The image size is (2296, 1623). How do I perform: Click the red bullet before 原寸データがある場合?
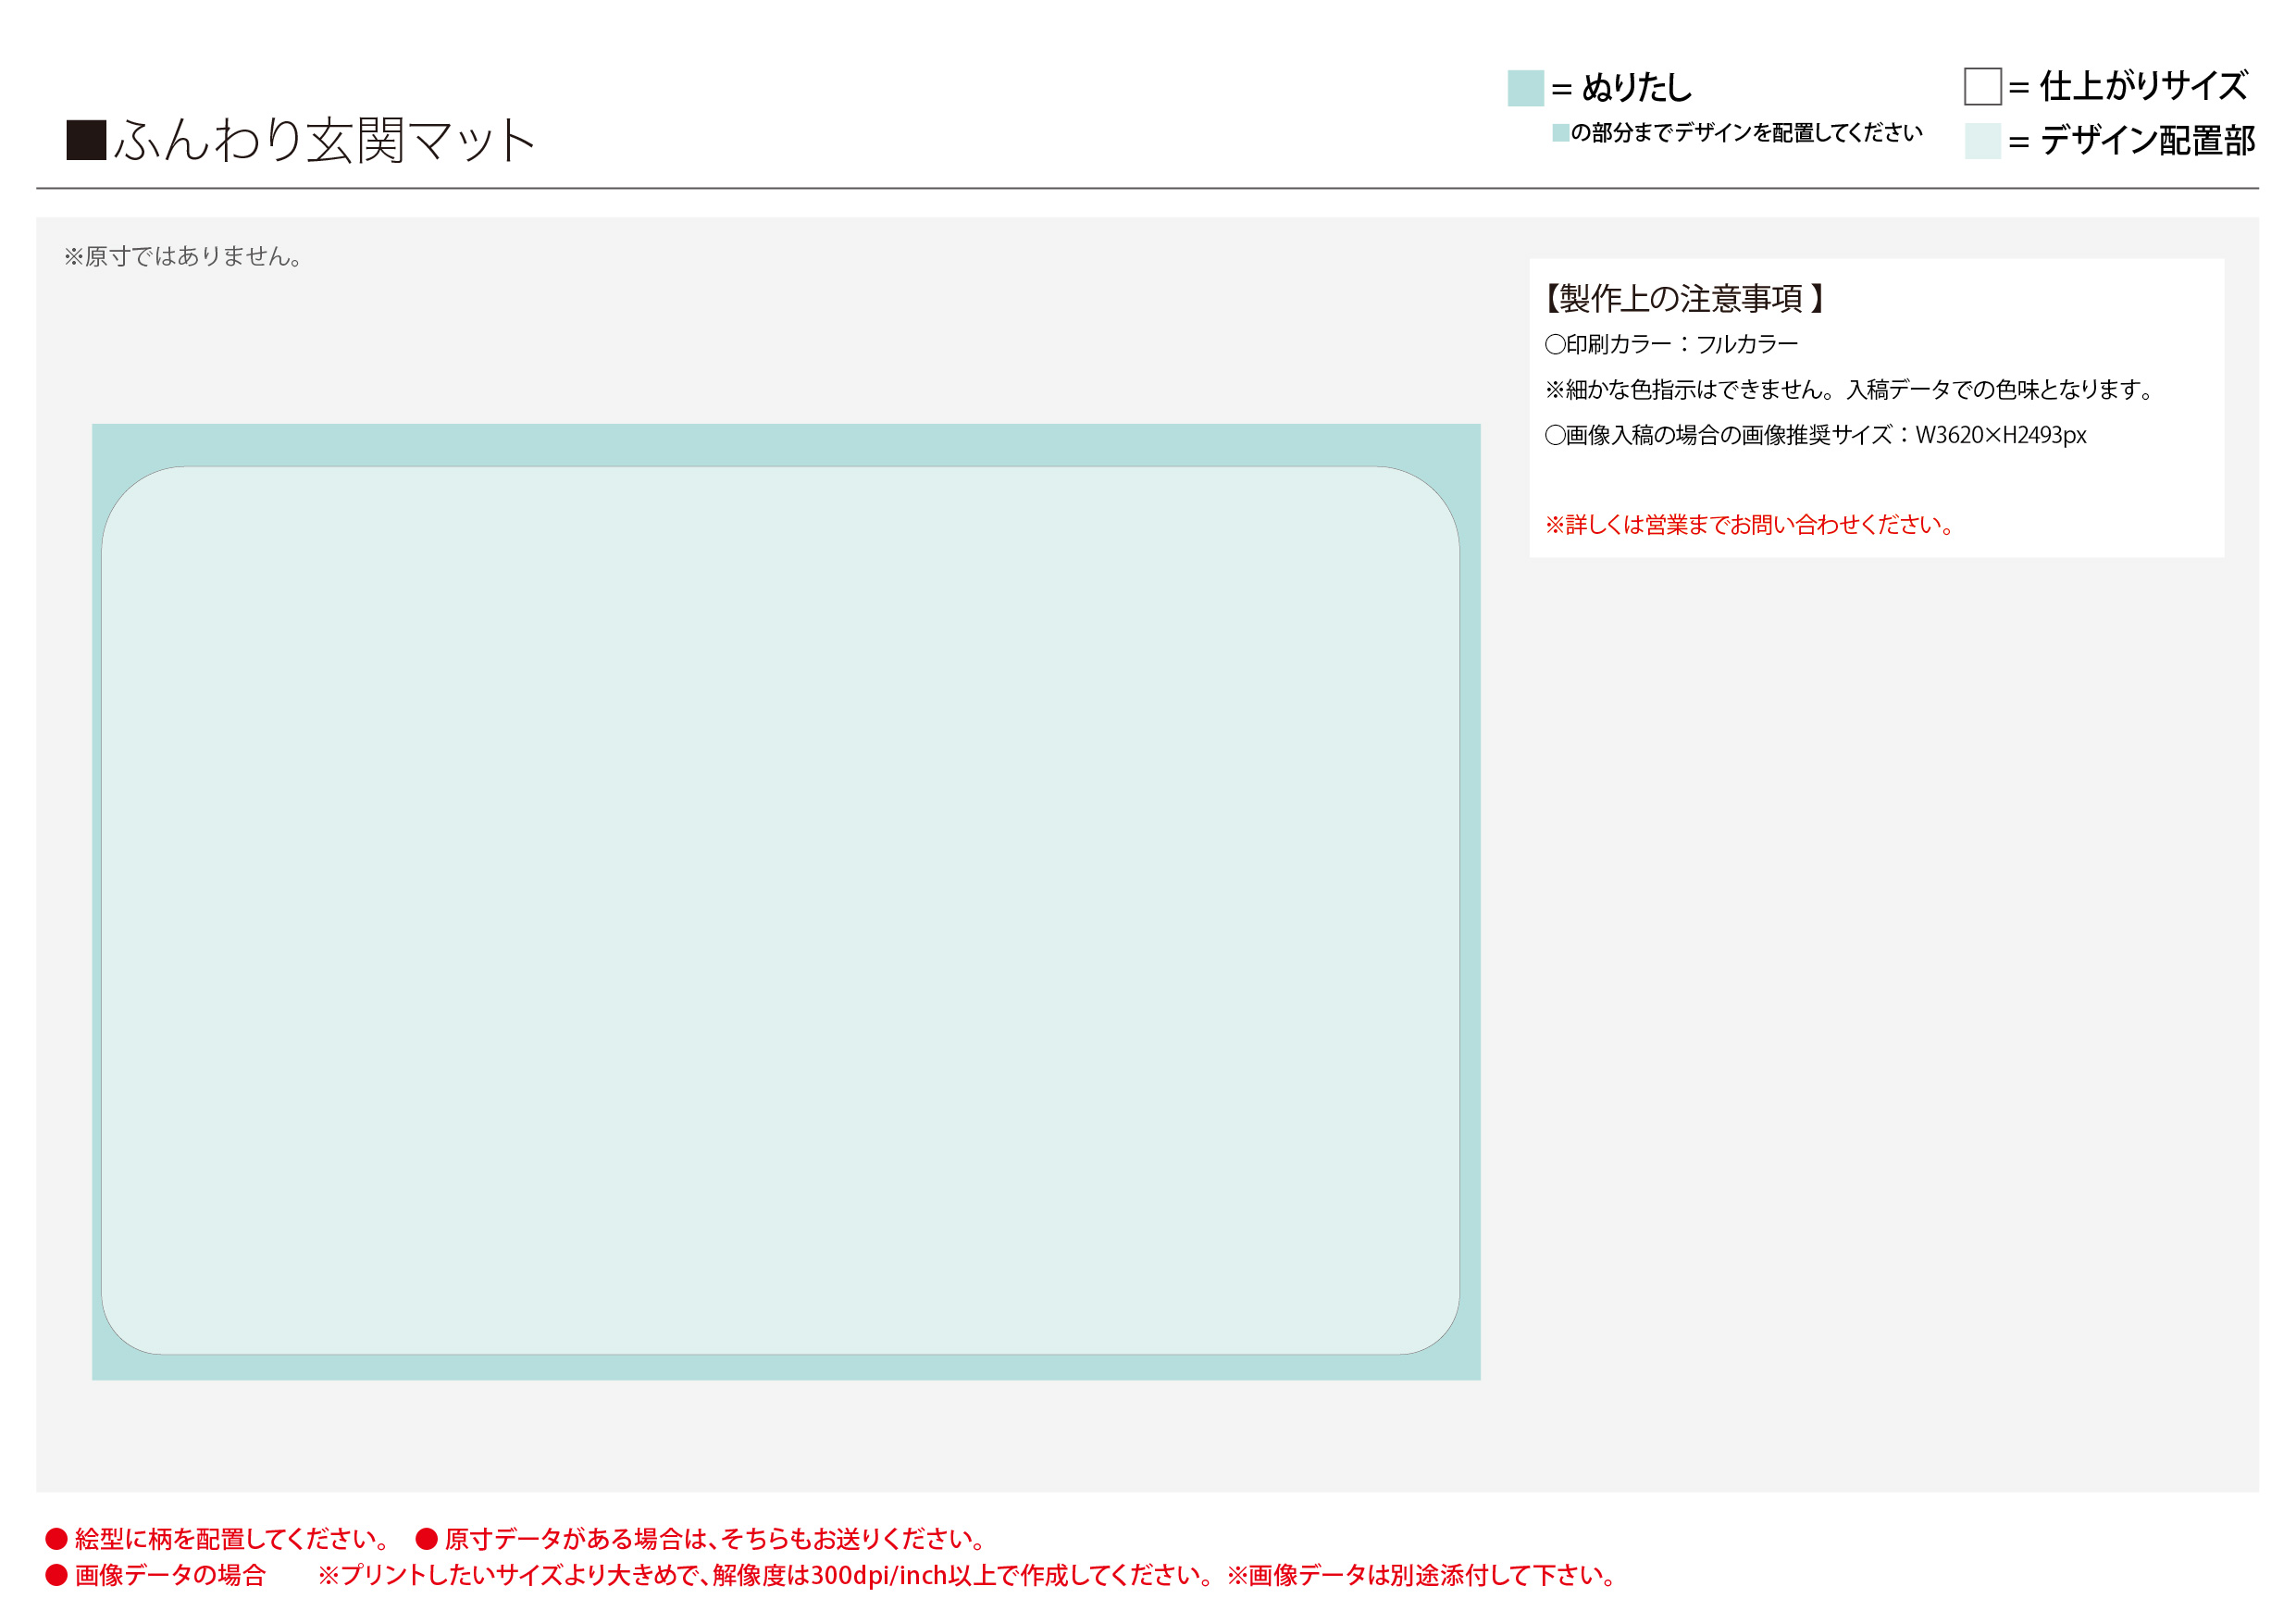427,1538
